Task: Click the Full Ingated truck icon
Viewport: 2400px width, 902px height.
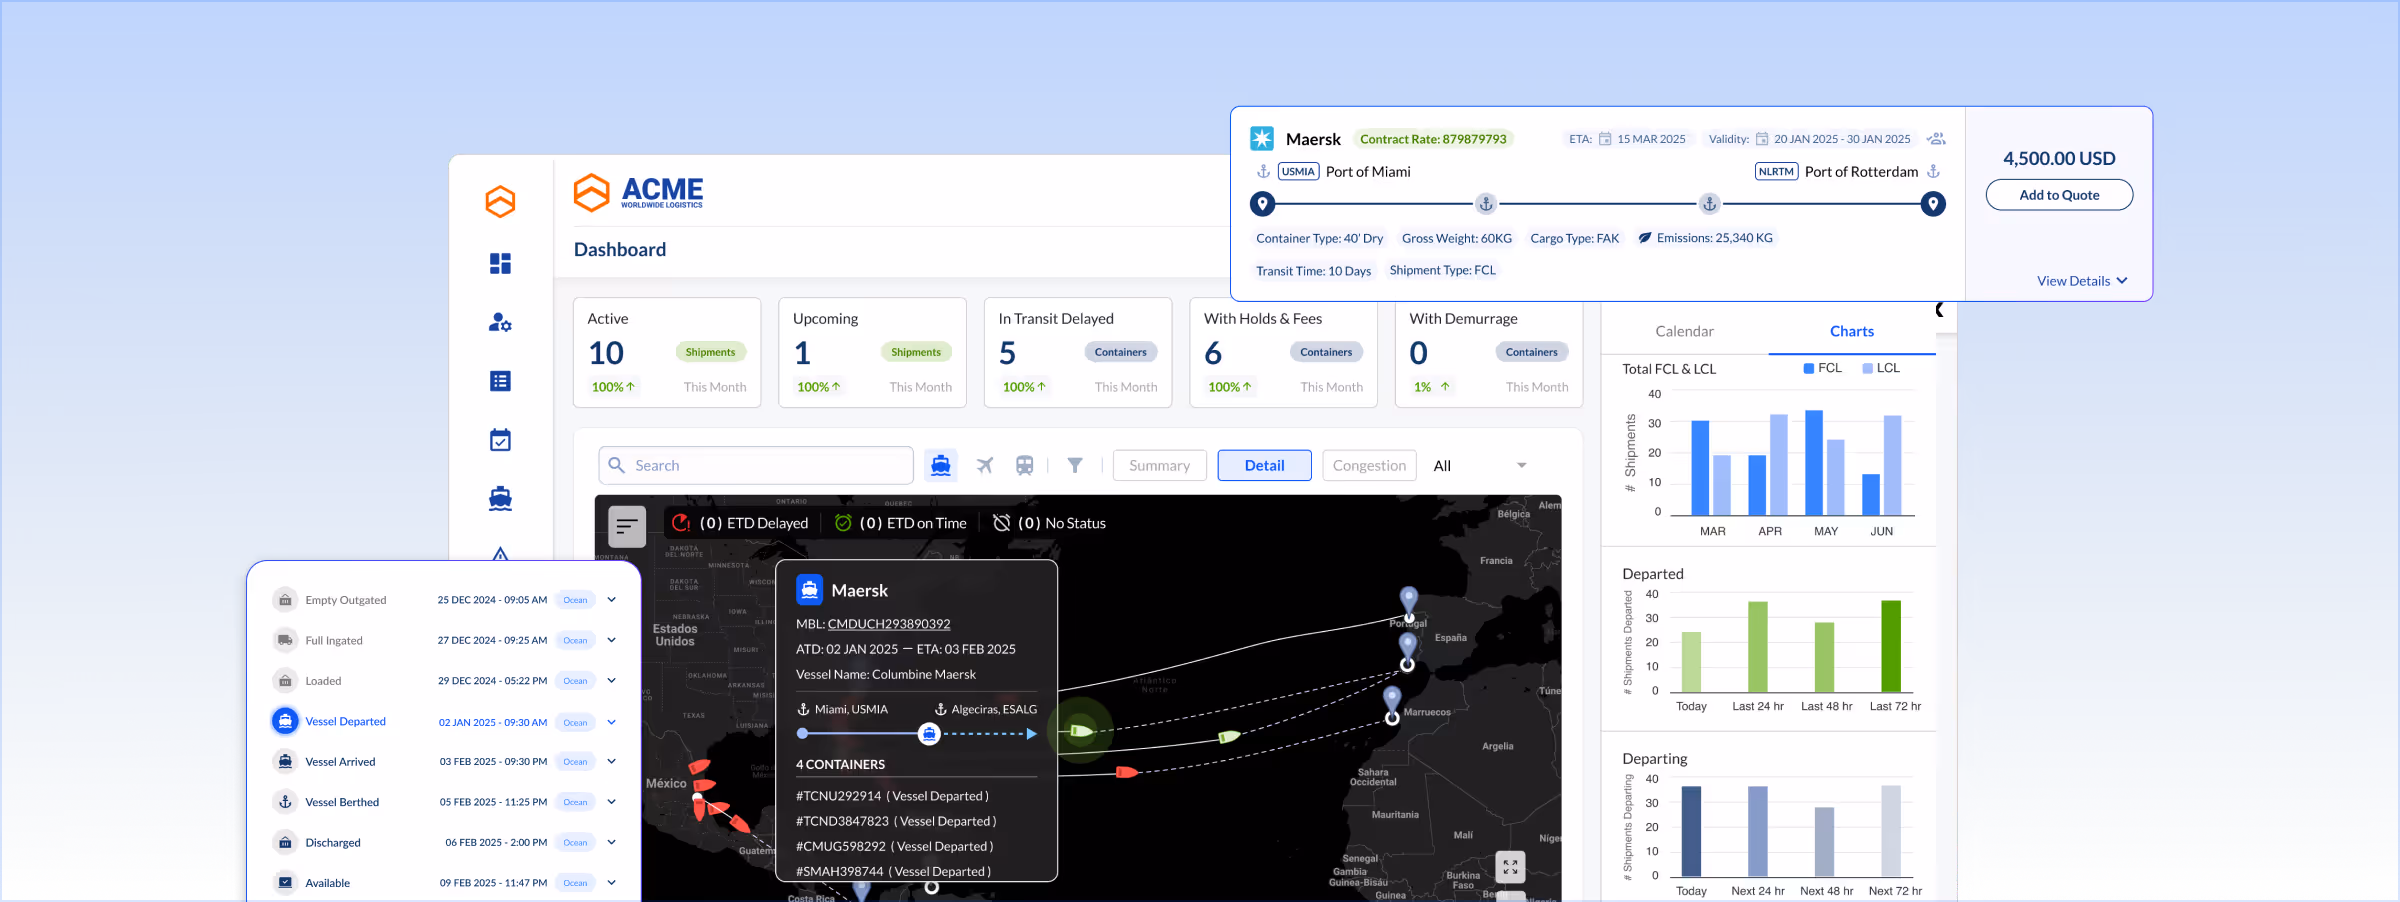Action: tap(285, 640)
